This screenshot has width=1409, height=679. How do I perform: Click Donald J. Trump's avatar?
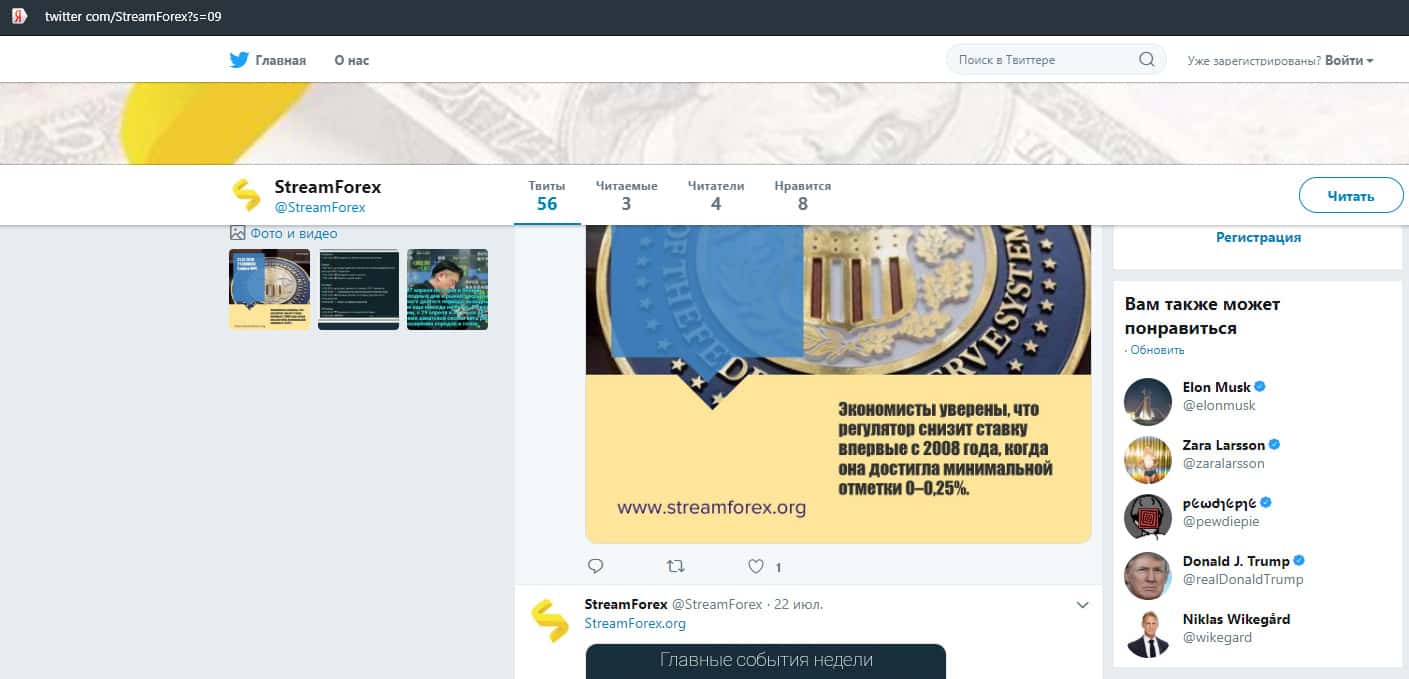coord(1148,576)
